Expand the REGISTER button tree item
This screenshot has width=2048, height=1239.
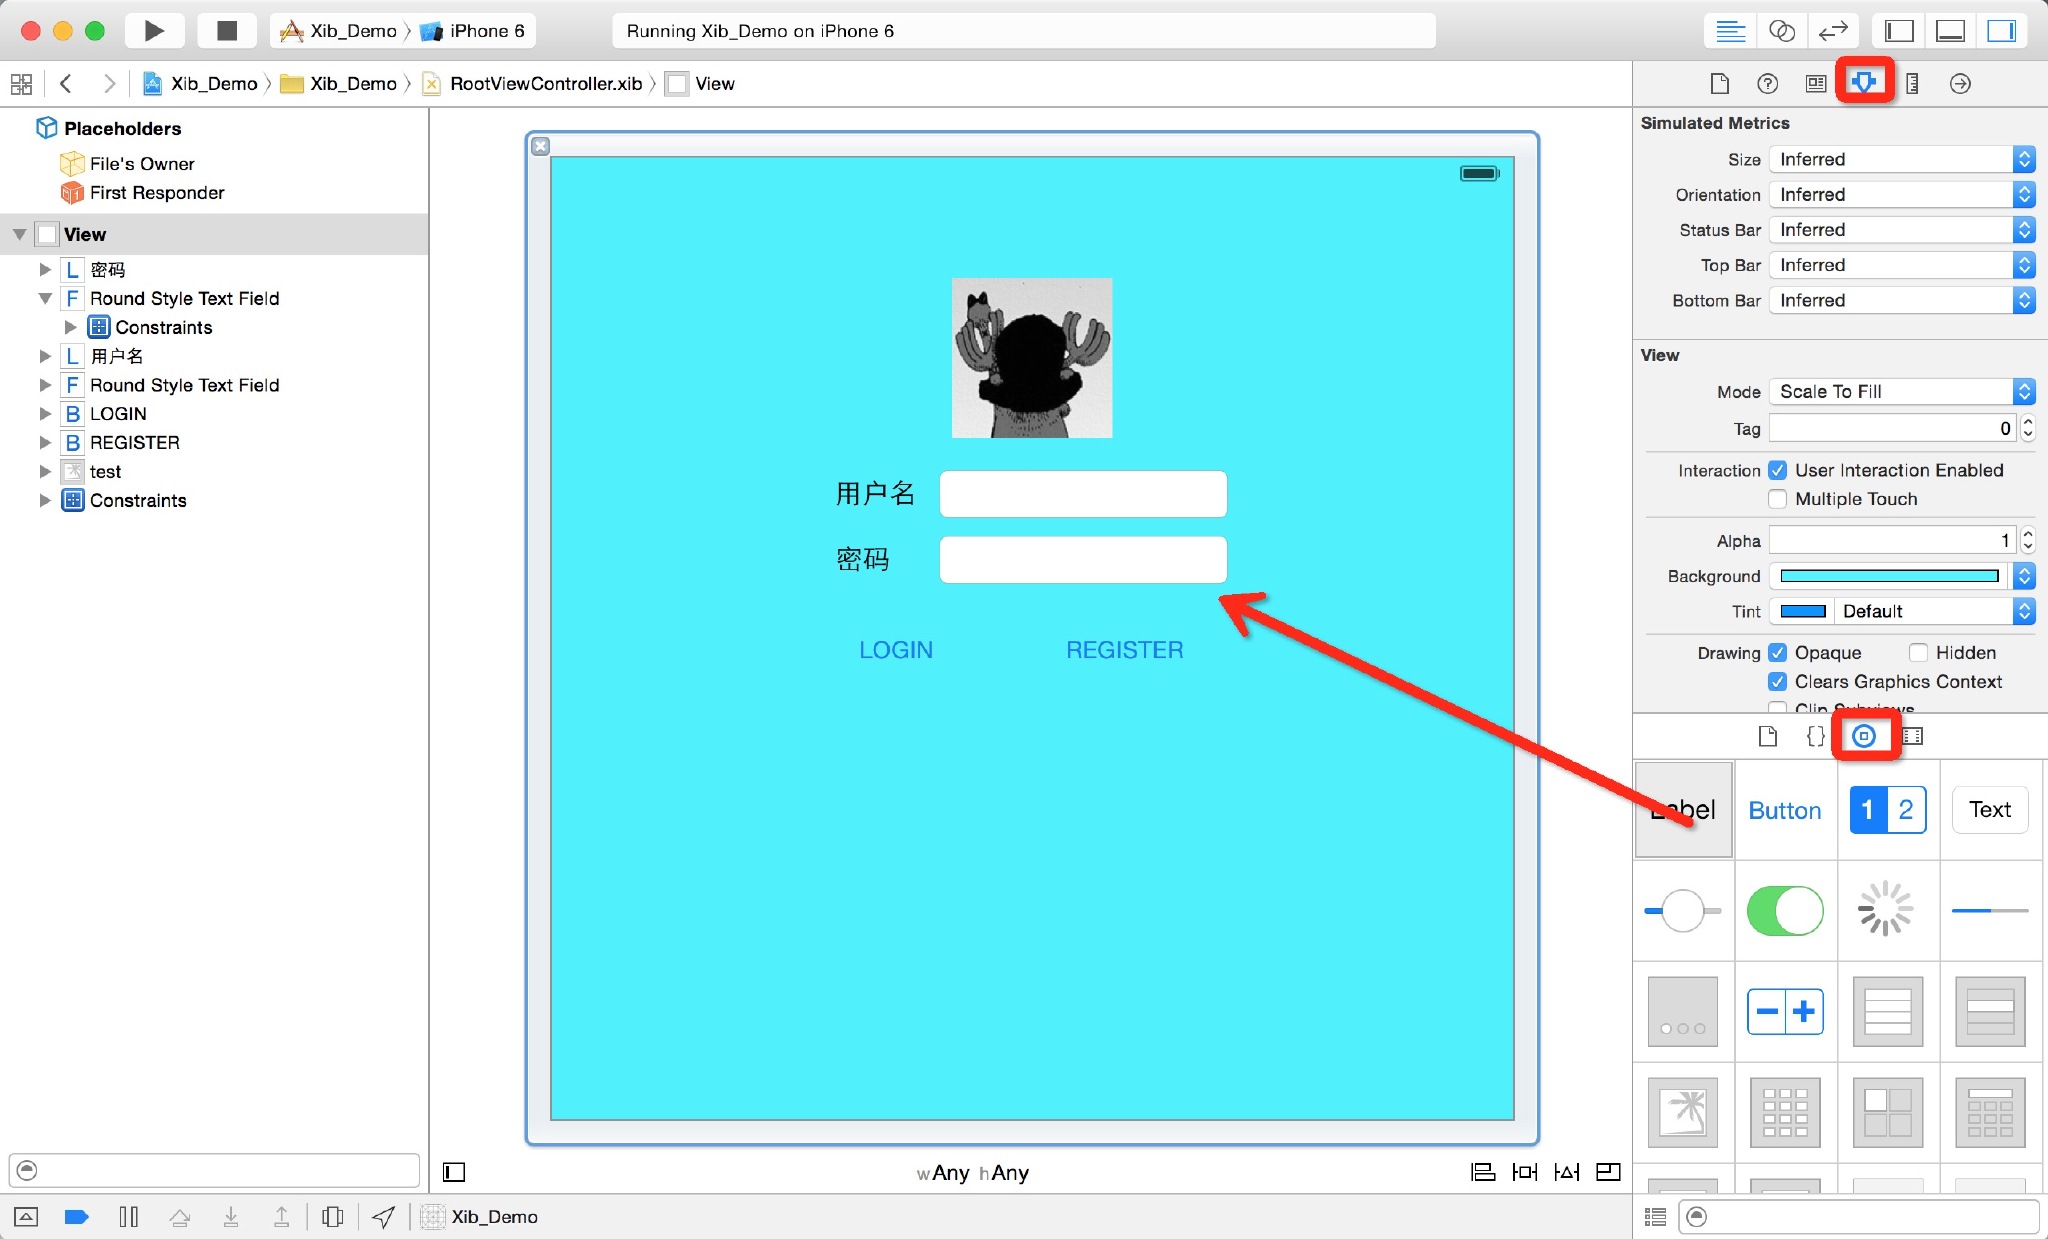(44, 442)
